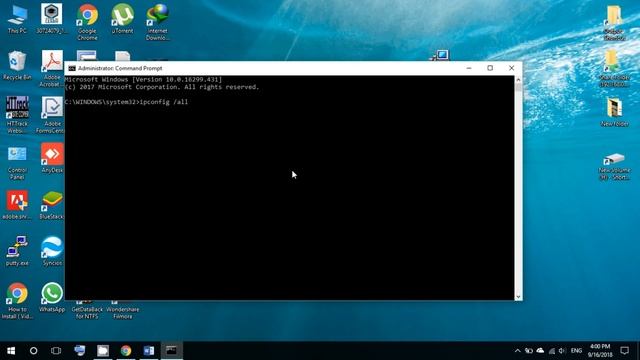Launch the uTorrent desktop shortcut
The image size is (640, 360).
(x=122, y=19)
